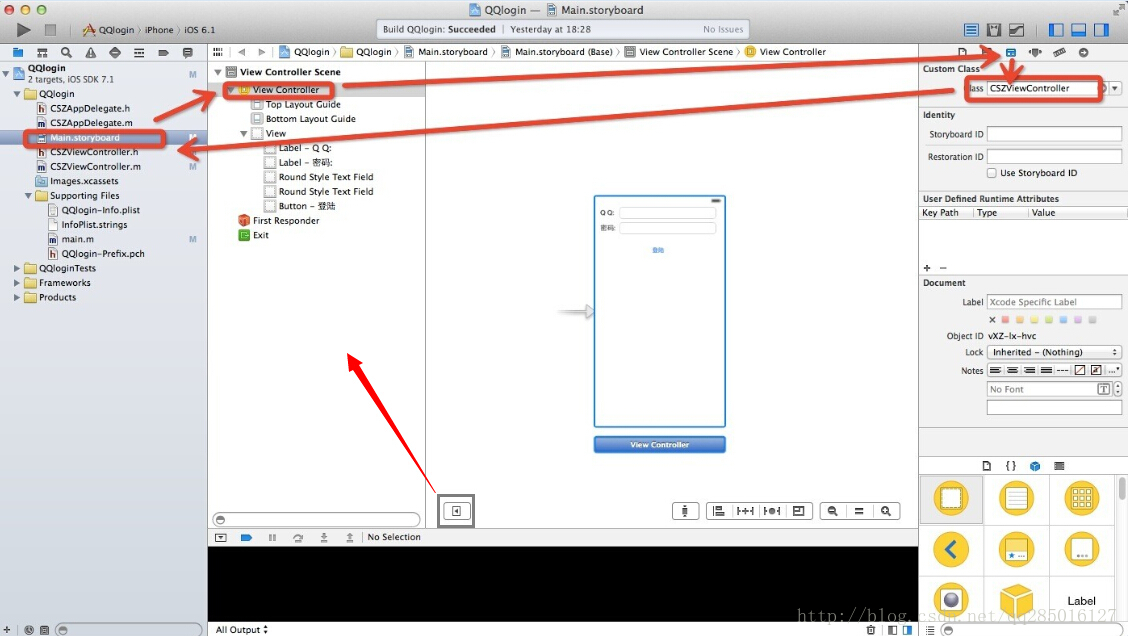Open the Symbol navigator tab
Image resolution: width=1128 pixels, height=636 pixels.
(x=42, y=52)
